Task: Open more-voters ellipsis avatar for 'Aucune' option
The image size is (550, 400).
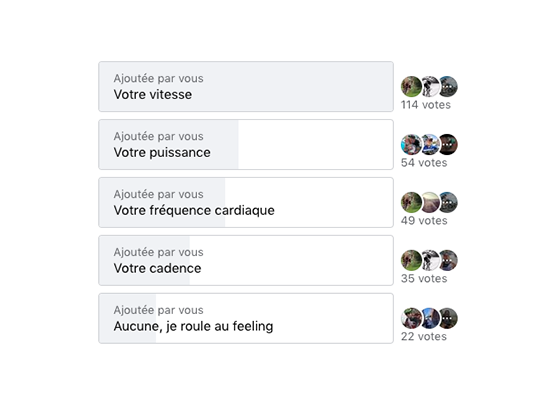Action: click(x=448, y=318)
